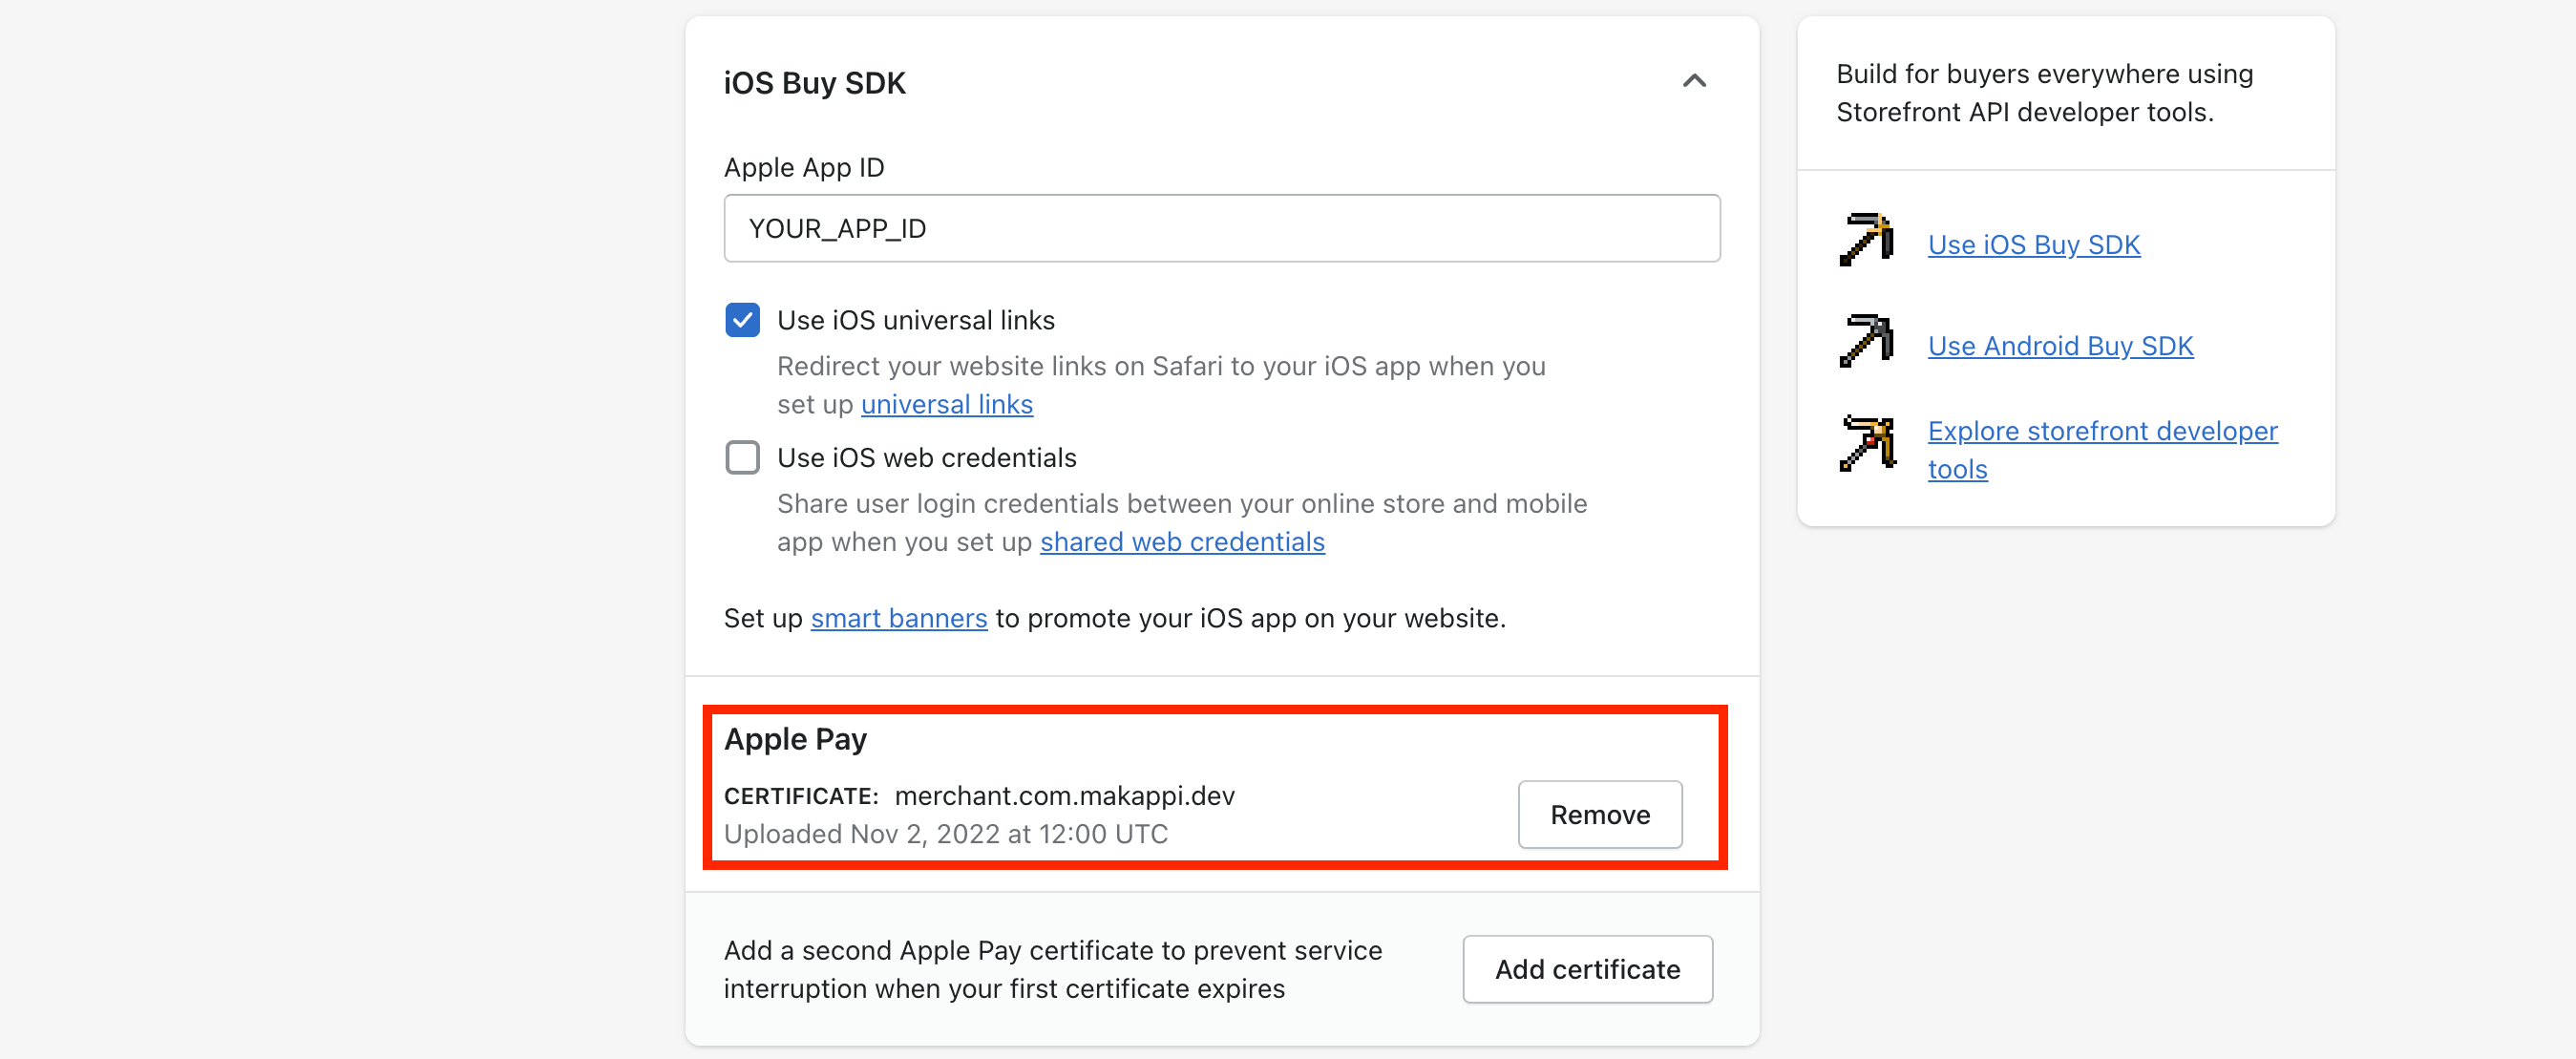The image size is (2576, 1059).
Task: Select the merchant.com.makappi.dev certificate name
Action: pos(1064,795)
